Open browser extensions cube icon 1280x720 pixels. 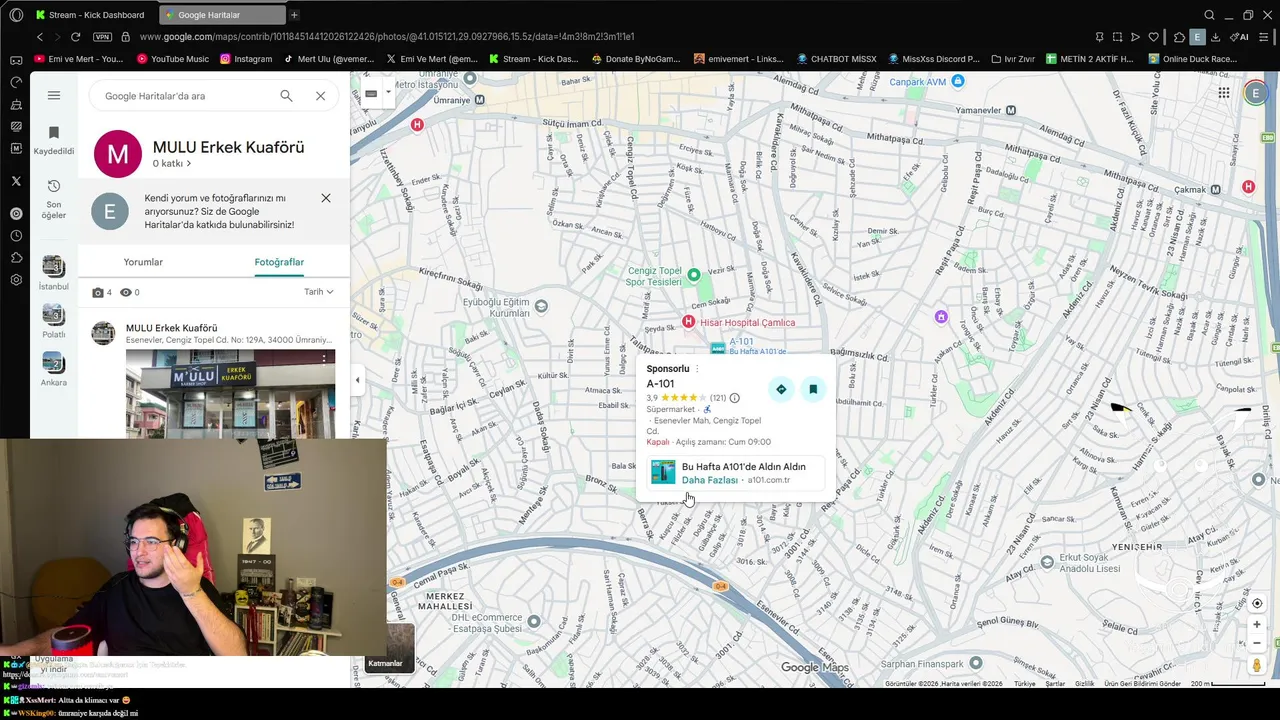(1179, 37)
